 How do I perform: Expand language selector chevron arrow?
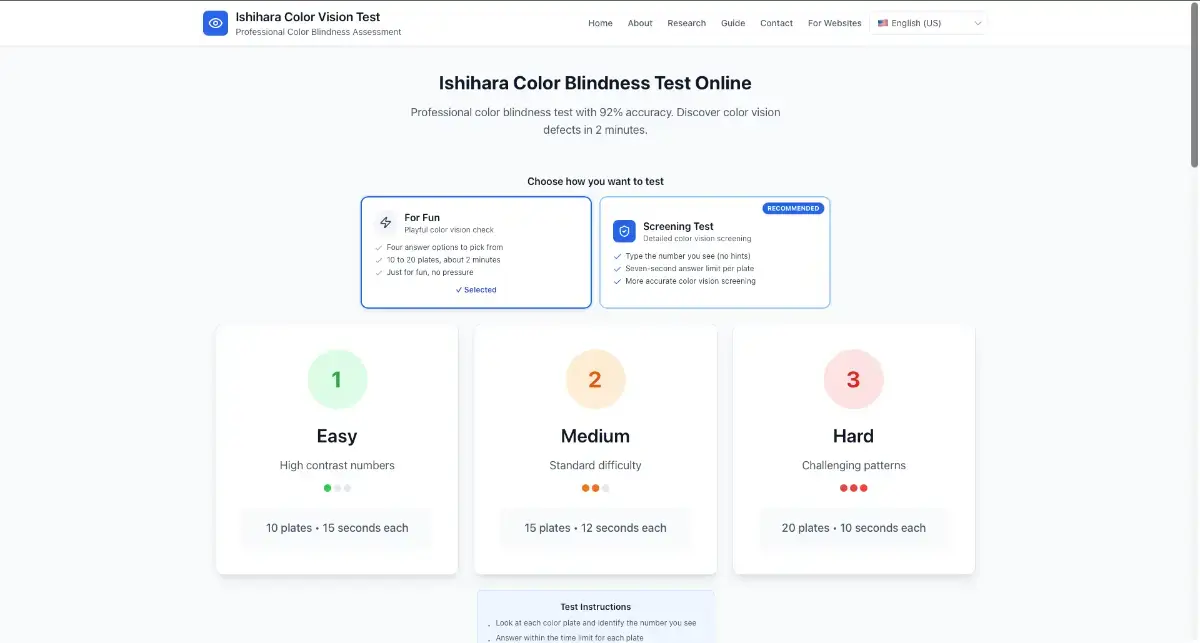point(977,23)
